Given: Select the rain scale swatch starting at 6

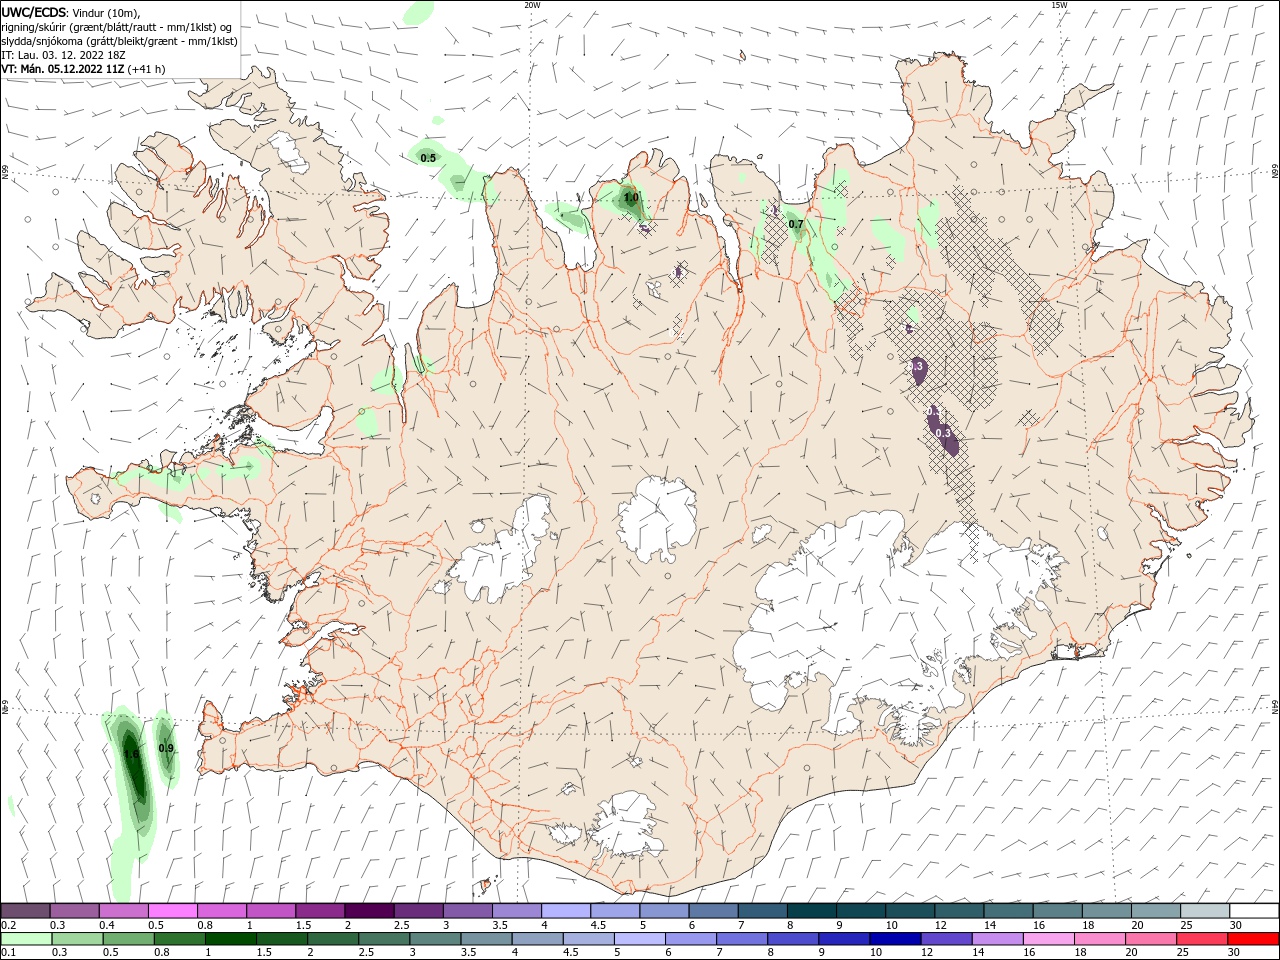Looking at the screenshot, I should 691,939.
